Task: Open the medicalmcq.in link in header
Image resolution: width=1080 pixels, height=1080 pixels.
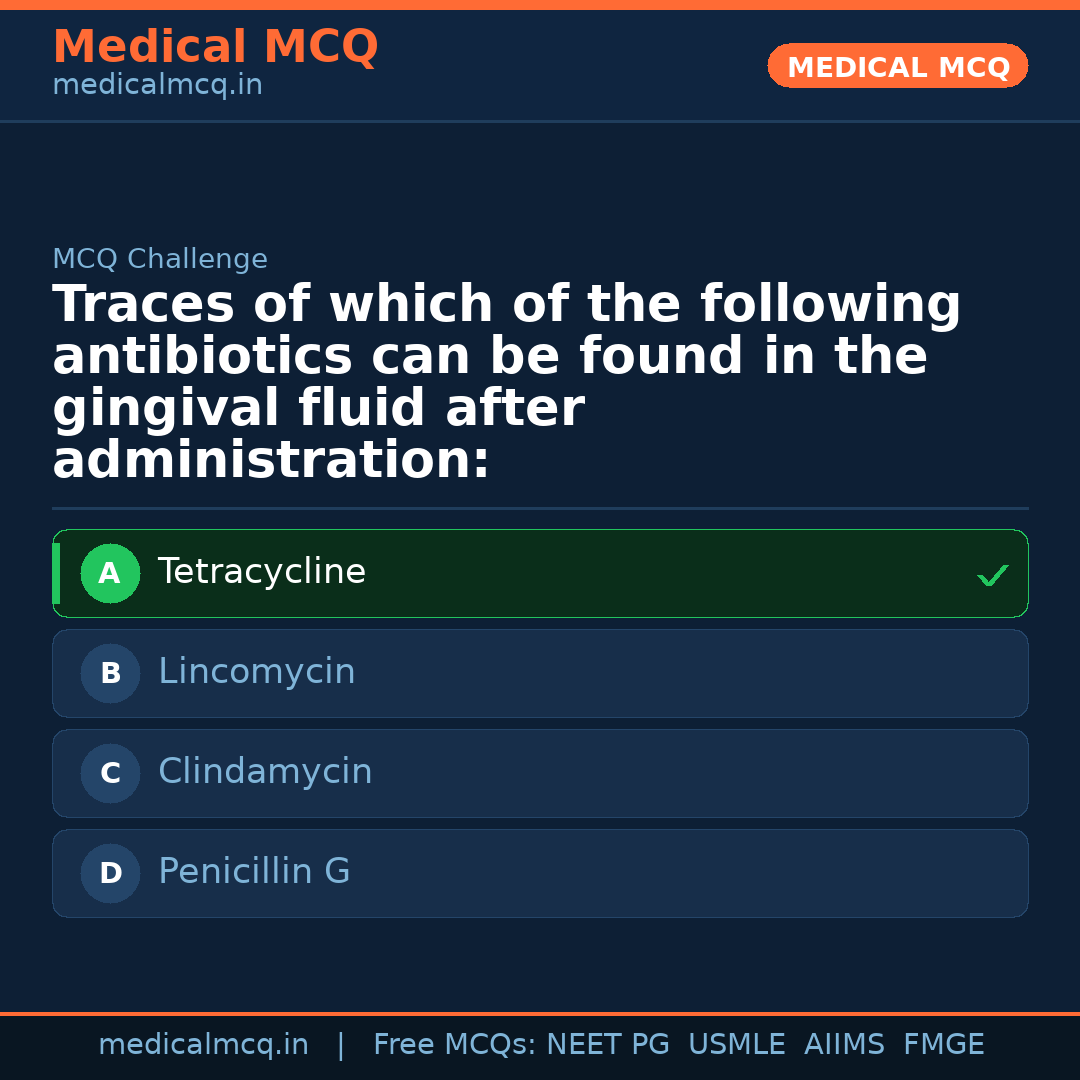Action: point(157,86)
